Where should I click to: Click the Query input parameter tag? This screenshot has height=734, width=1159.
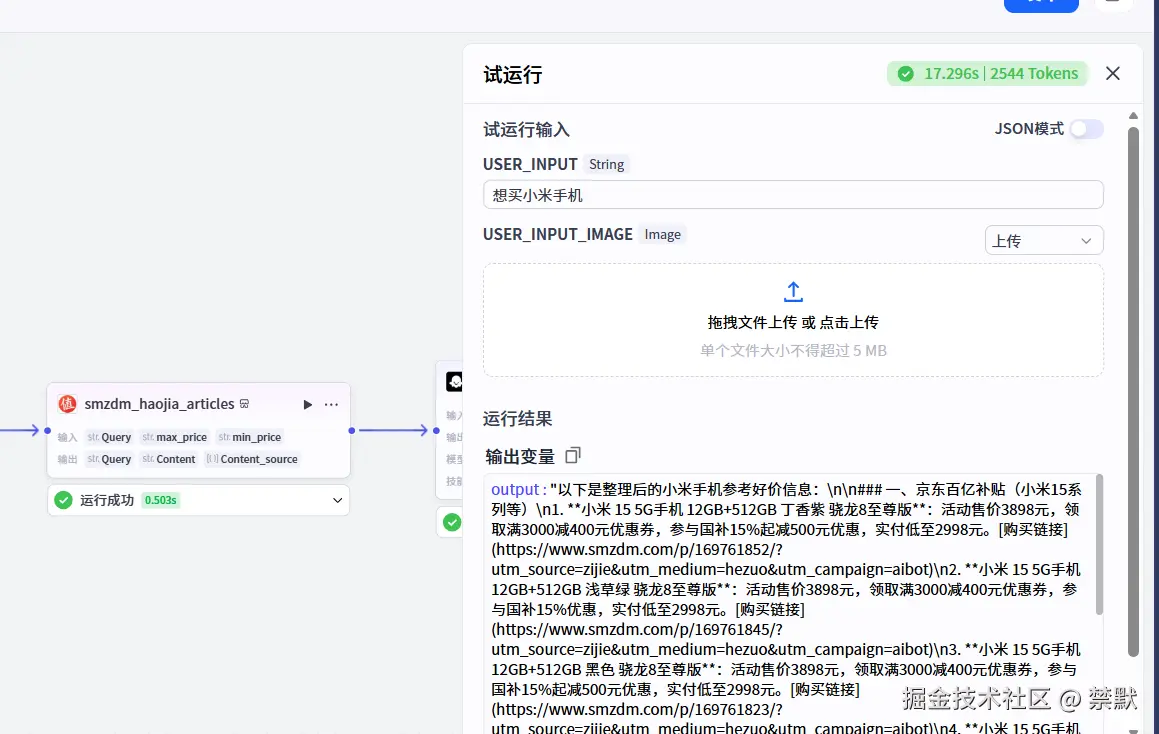click(109, 437)
